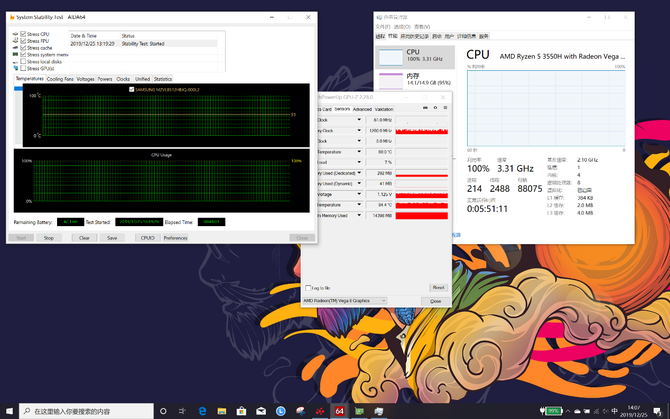The image size is (670, 419).
Task: Open File Explorer from the taskbar
Action: point(222,411)
